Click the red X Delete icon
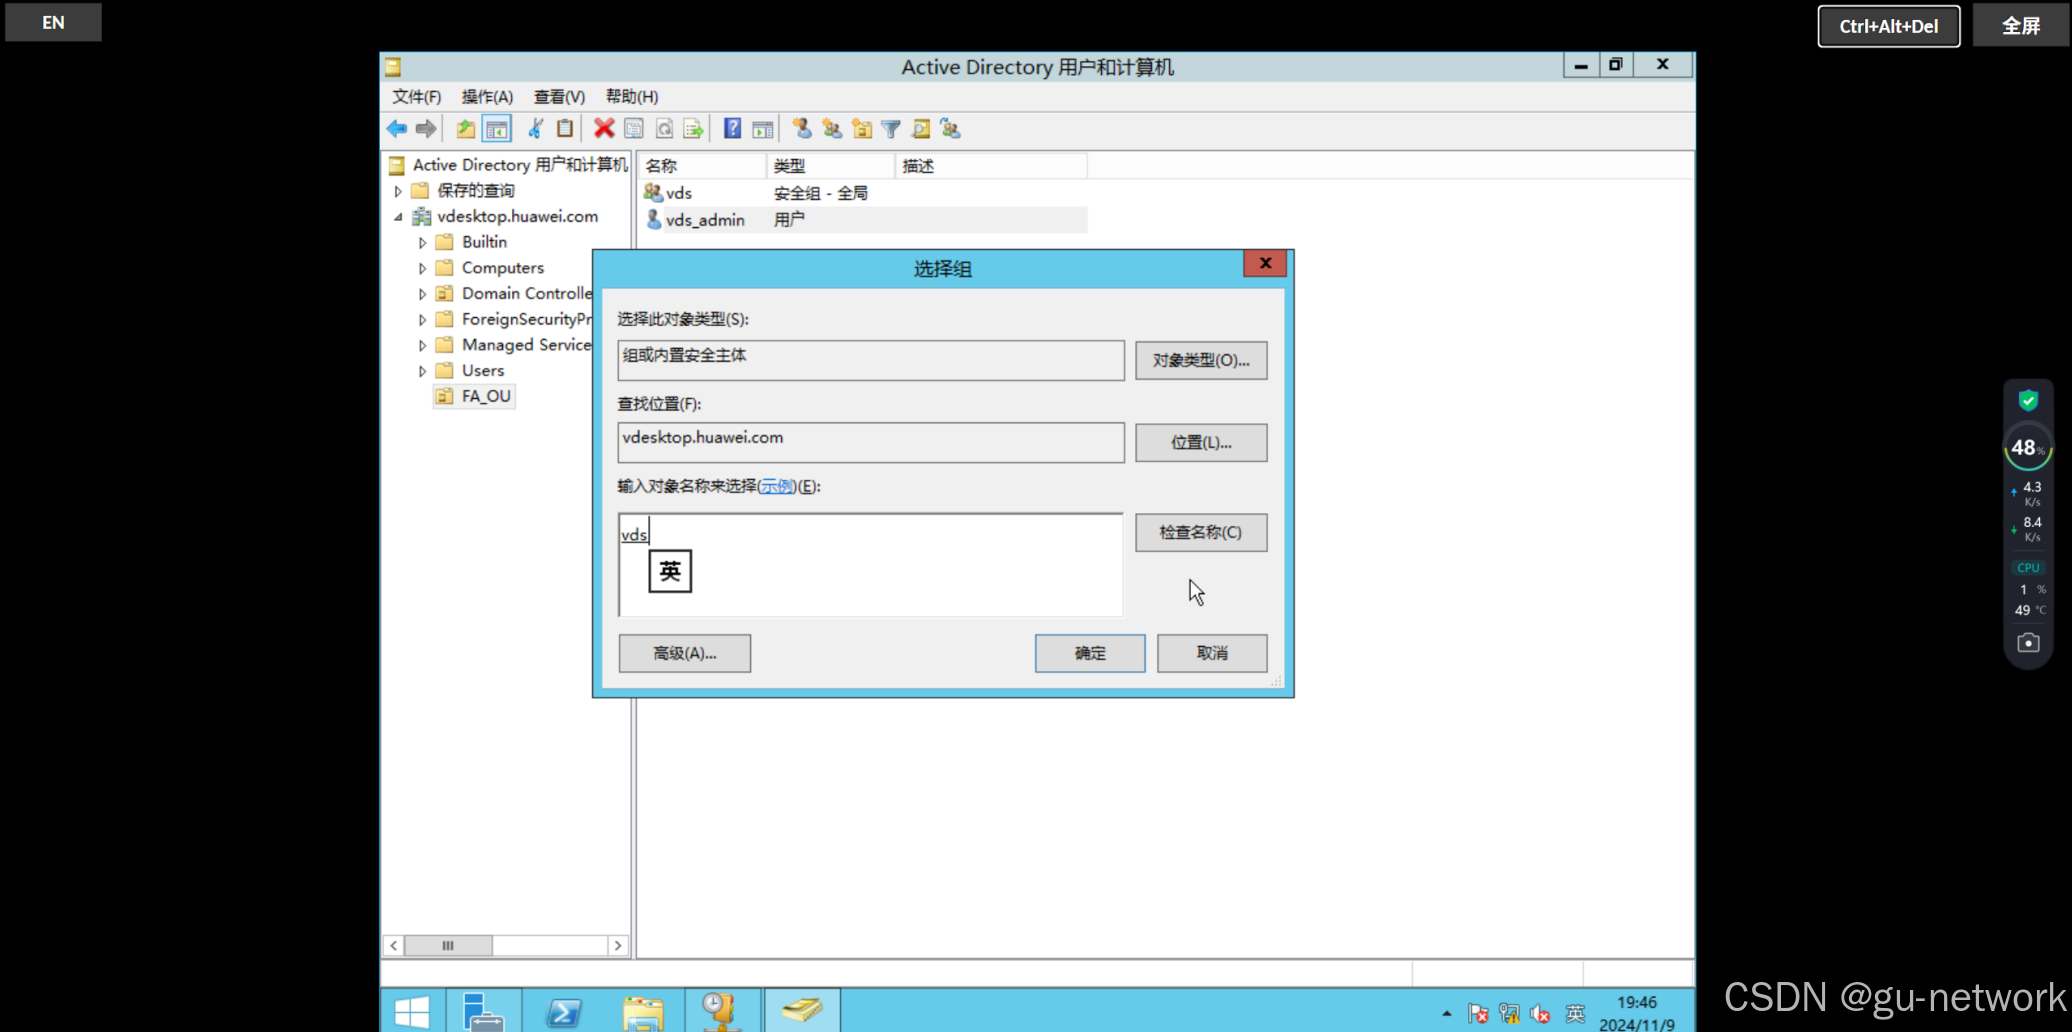This screenshot has width=2072, height=1032. coord(604,129)
